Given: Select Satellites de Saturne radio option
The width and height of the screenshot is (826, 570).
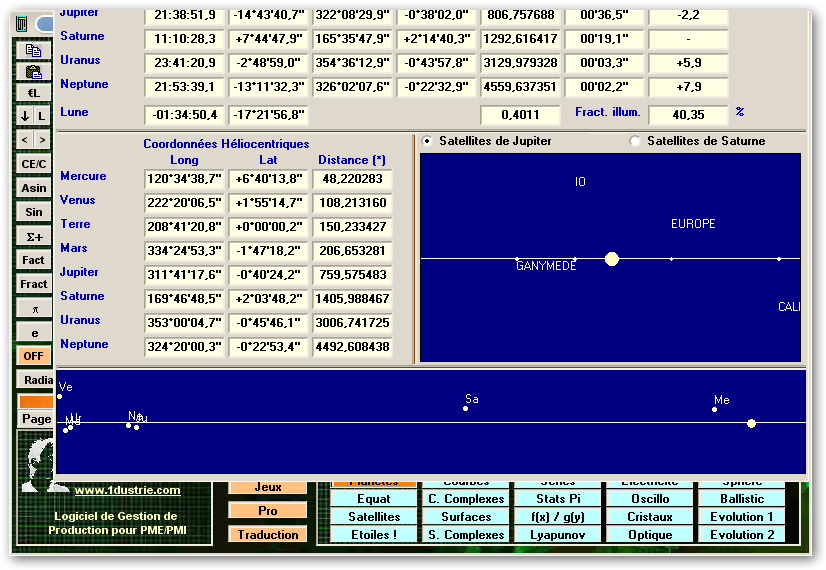Looking at the screenshot, I should [x=635, y=141].
